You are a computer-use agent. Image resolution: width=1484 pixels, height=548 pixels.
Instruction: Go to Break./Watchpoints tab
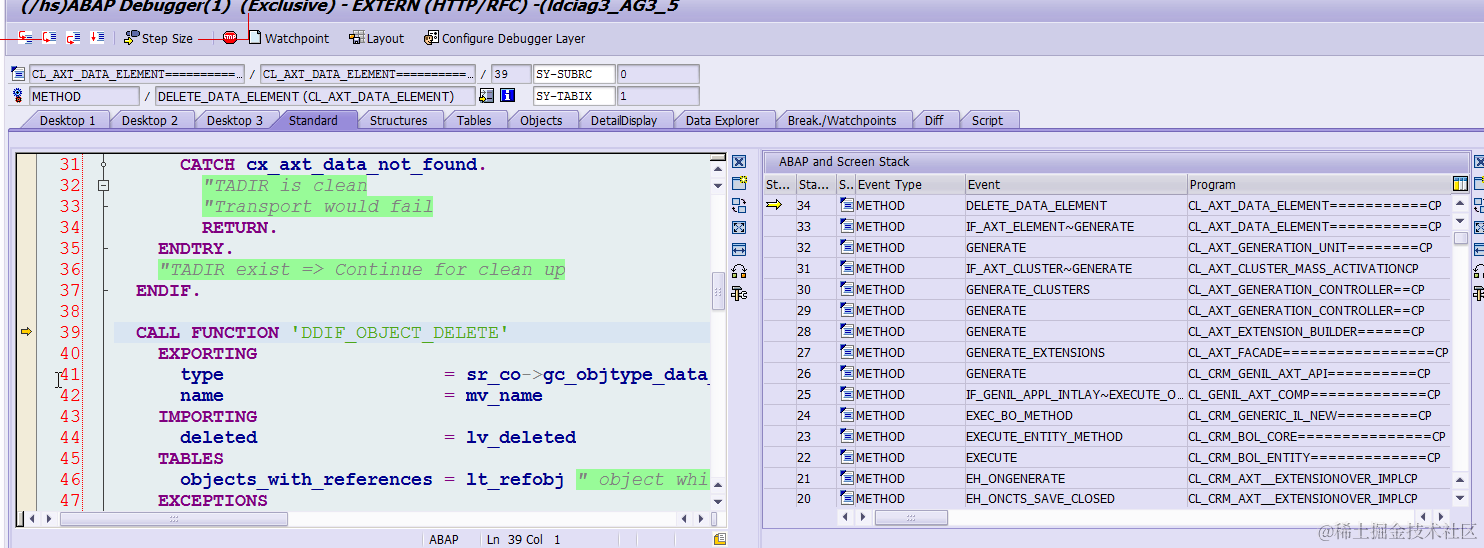pyautogui.click(x=842, y=120)
